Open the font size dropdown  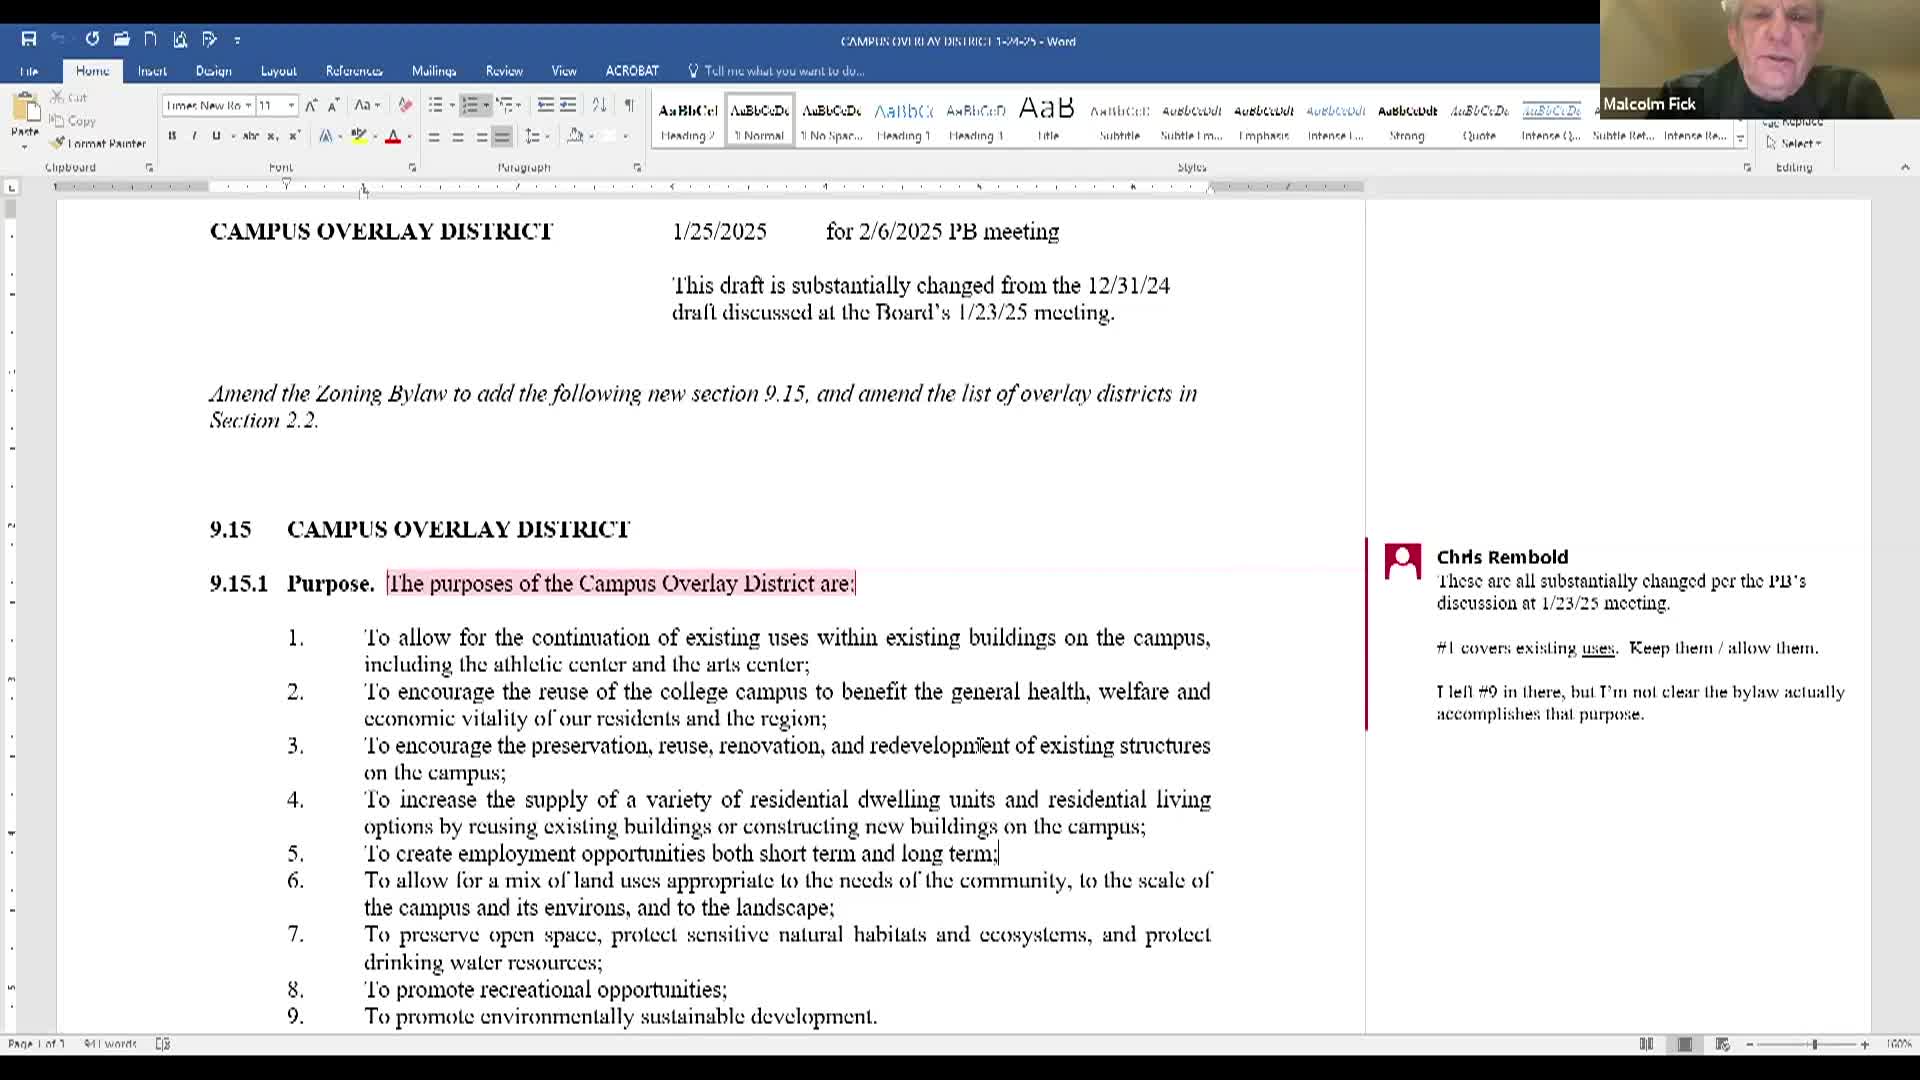291,105
